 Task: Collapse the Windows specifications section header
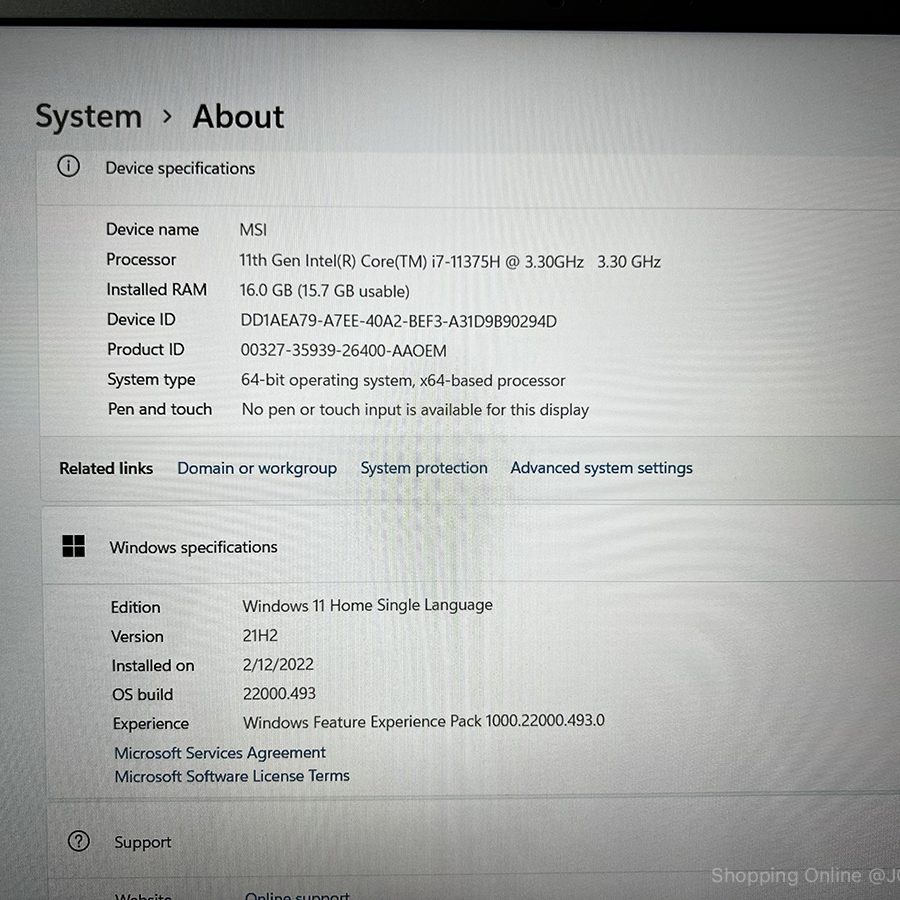tap(471, 545)
